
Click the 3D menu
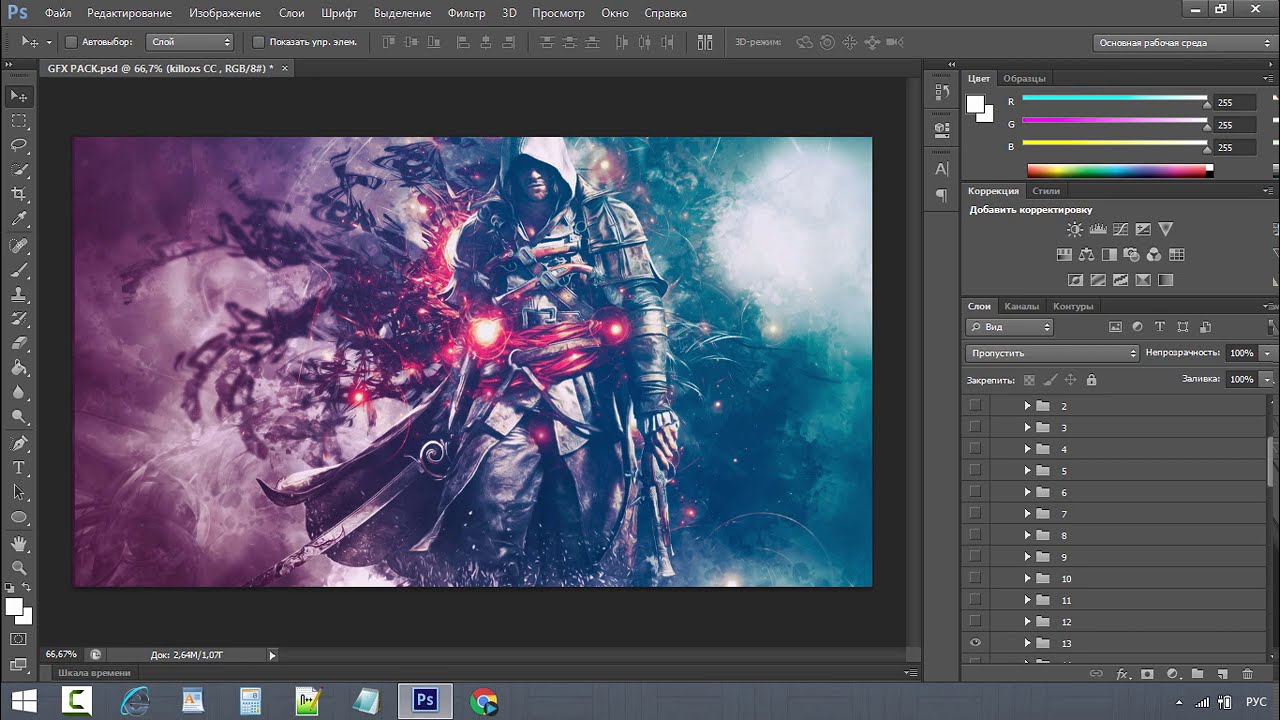509,13
